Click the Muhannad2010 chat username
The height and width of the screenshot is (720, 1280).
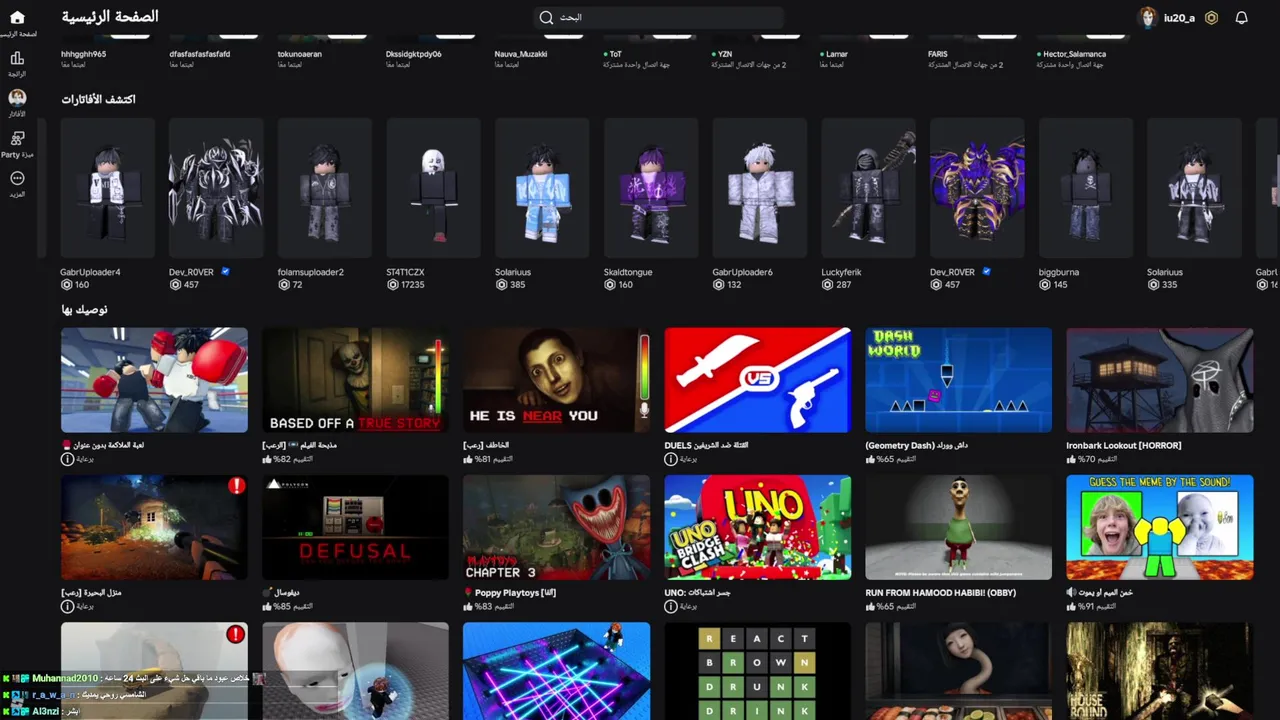tap(65, 679)
